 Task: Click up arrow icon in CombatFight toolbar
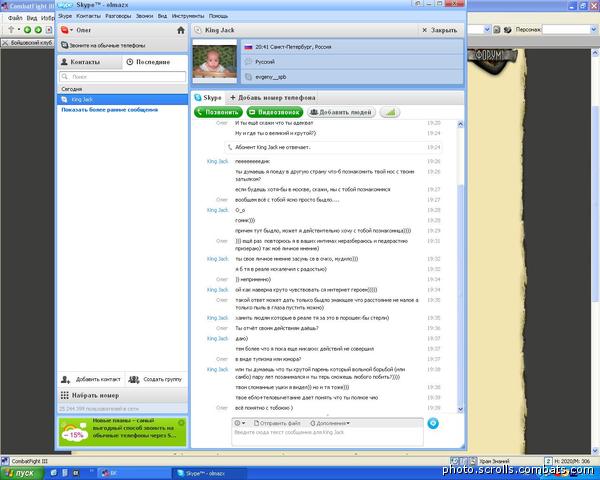pyautogui.click(x=11, y=30)
